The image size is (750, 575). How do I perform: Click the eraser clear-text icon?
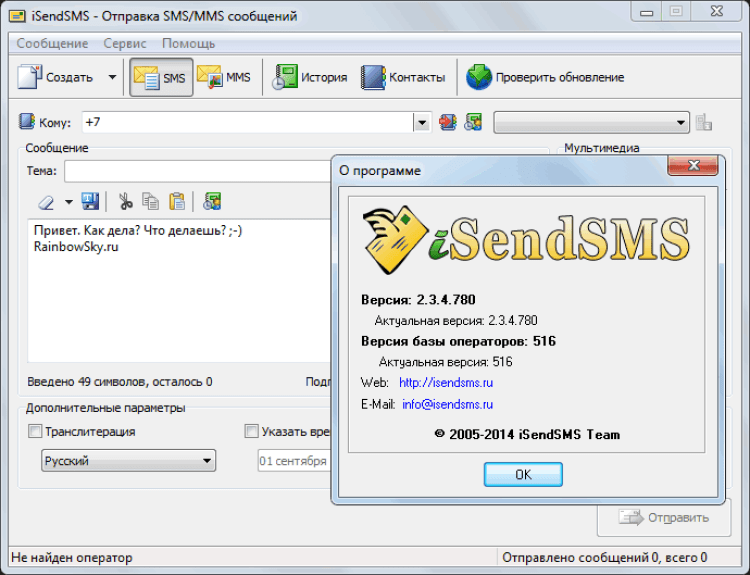[46, 202]
